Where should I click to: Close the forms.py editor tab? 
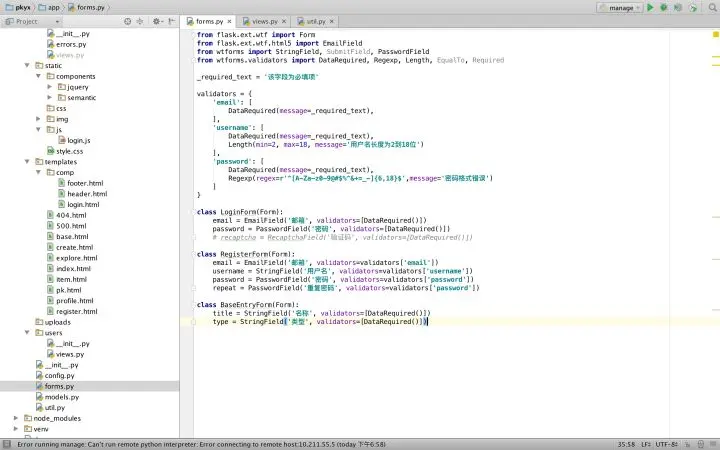tap(229, 22)
